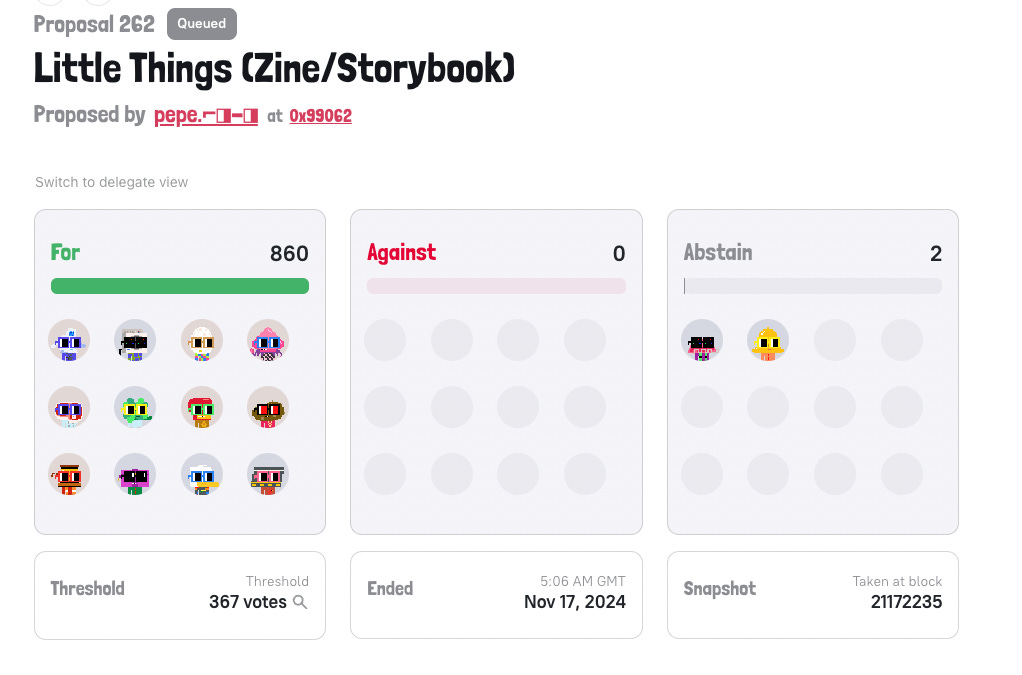This screenshot has width=1022, height=675.
Task: Select the magenta-glasses avatar in bottom row
Action: point(135,474)
